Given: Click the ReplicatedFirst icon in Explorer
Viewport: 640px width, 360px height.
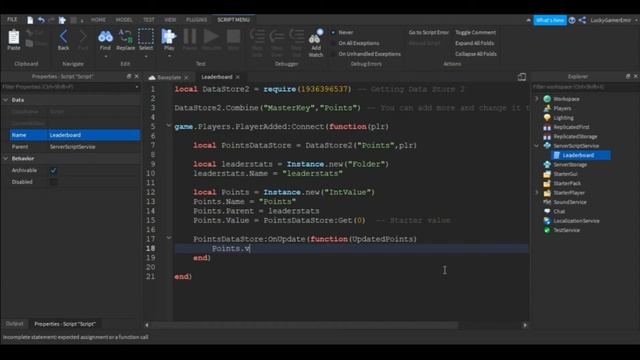Looking at the screenshot, I should [x=547, y=127].
